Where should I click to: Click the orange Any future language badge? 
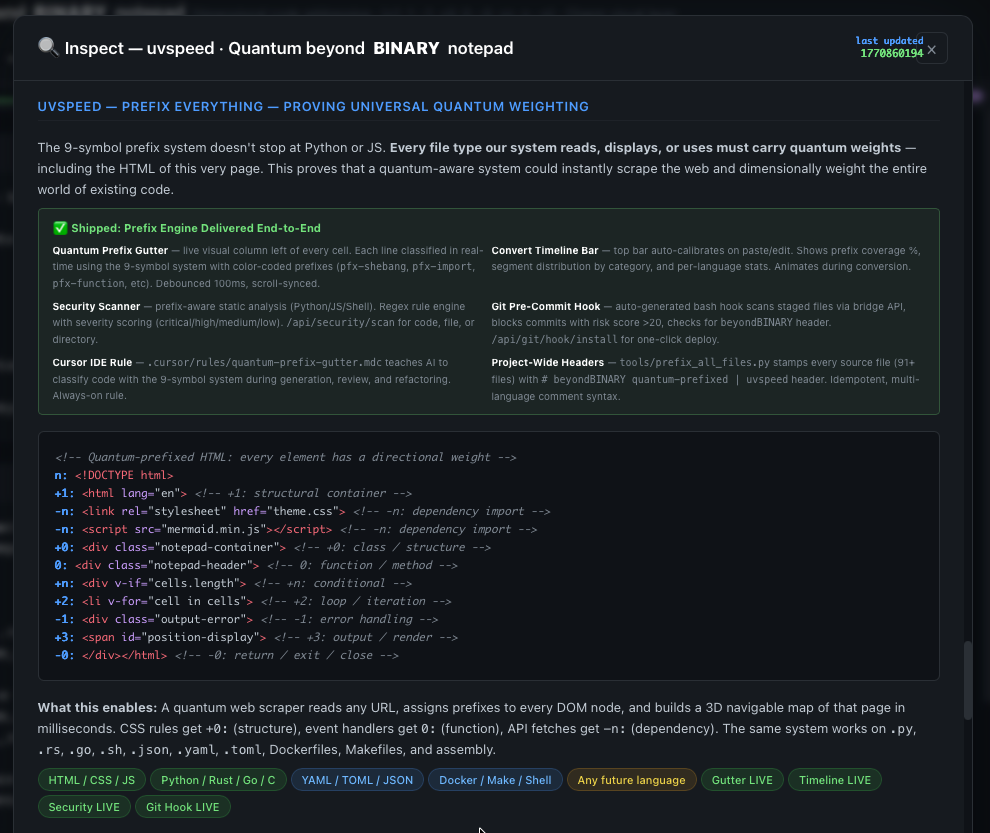(x=632, y=779)
